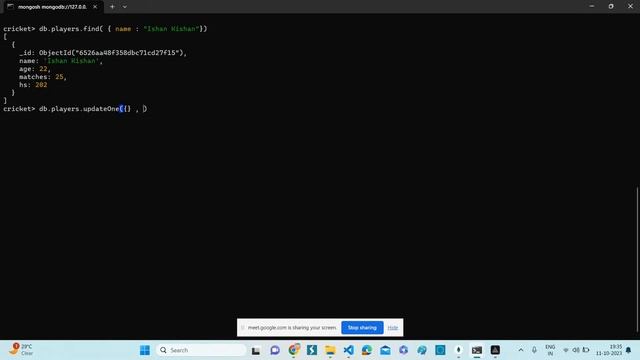Open the Chat app from the taskbar
This screenshot has width=640, height=360.
click(275, 350)
